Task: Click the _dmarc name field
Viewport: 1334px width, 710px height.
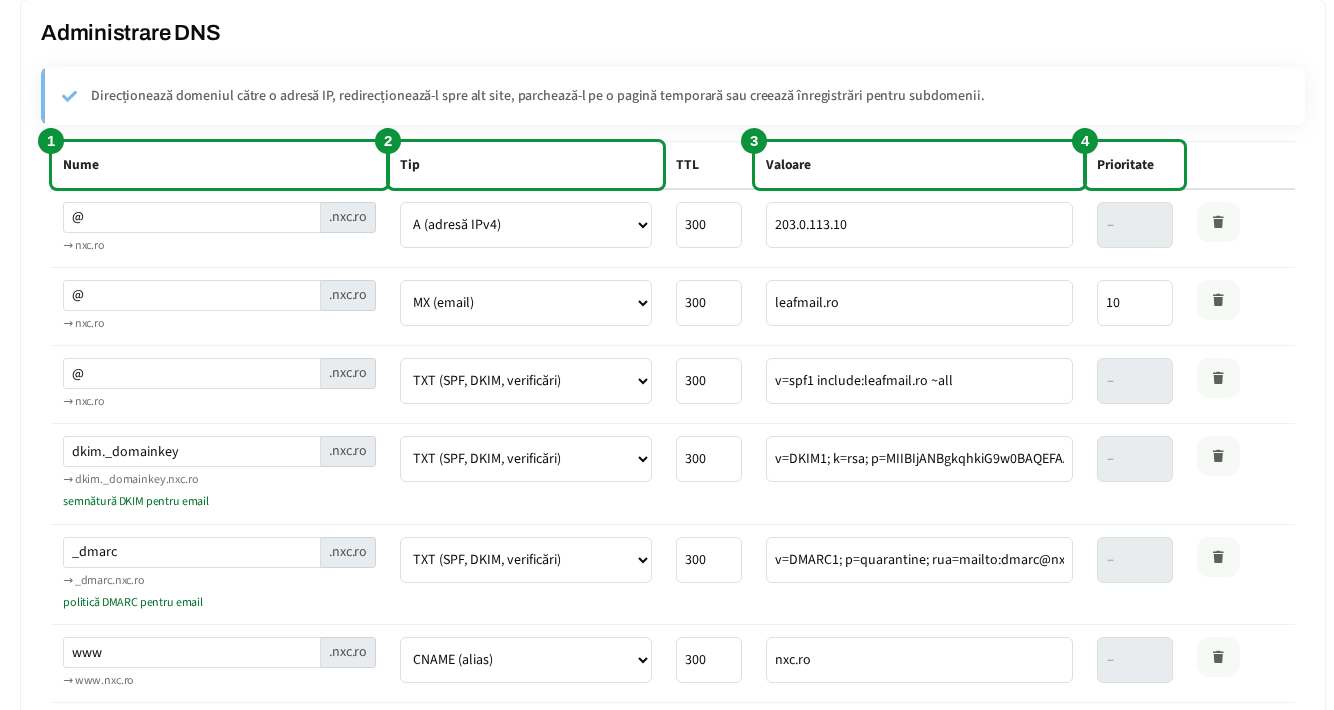Action: coord(192,552)
